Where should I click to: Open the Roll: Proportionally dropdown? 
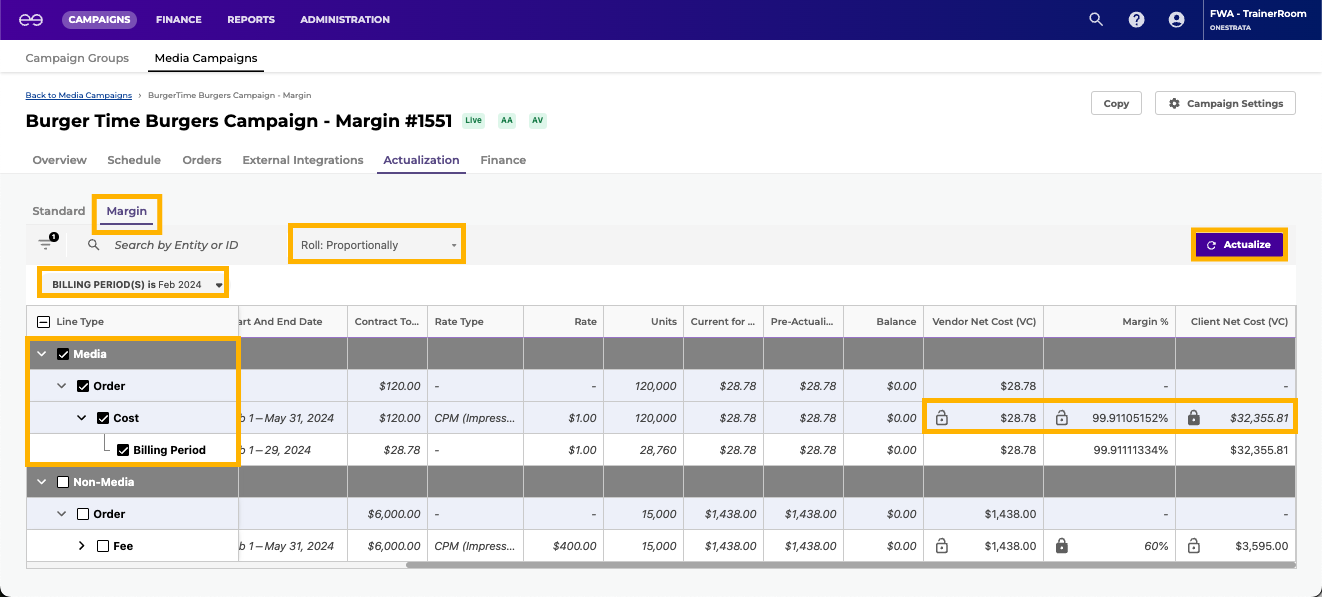(377, 245)
